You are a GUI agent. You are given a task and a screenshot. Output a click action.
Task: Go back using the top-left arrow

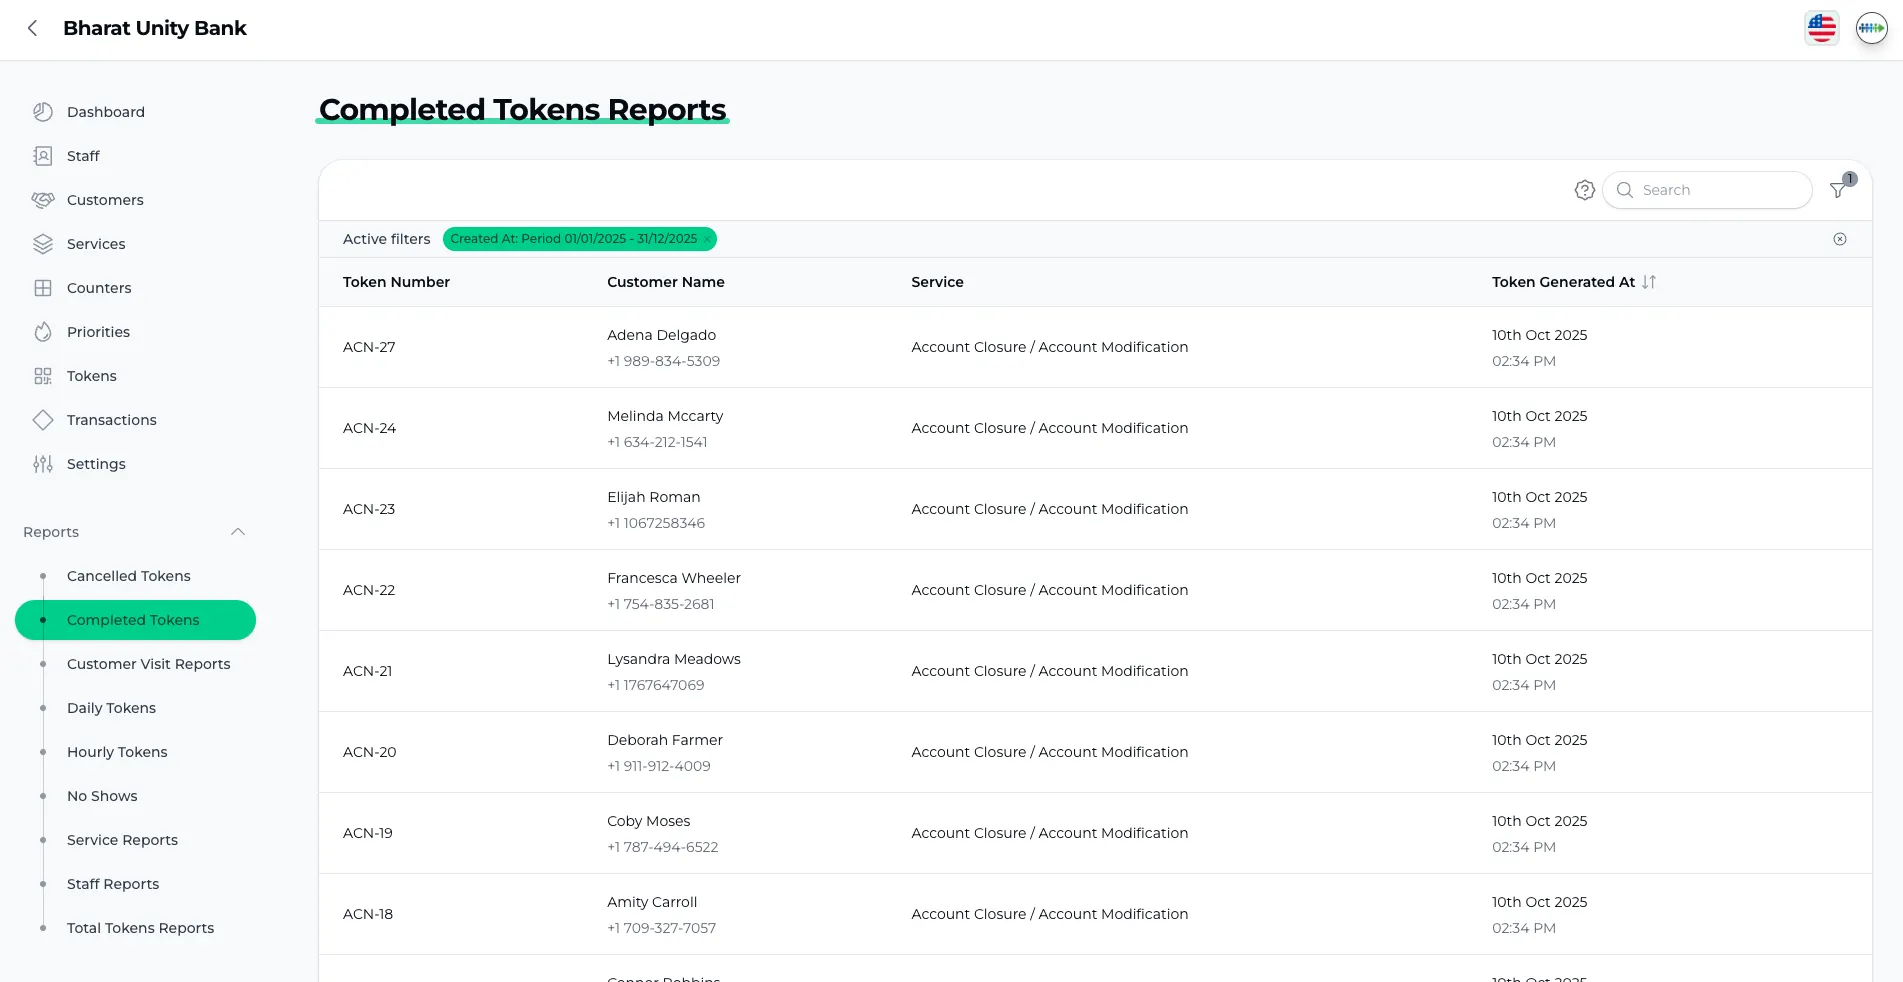[x=31, y=28]
